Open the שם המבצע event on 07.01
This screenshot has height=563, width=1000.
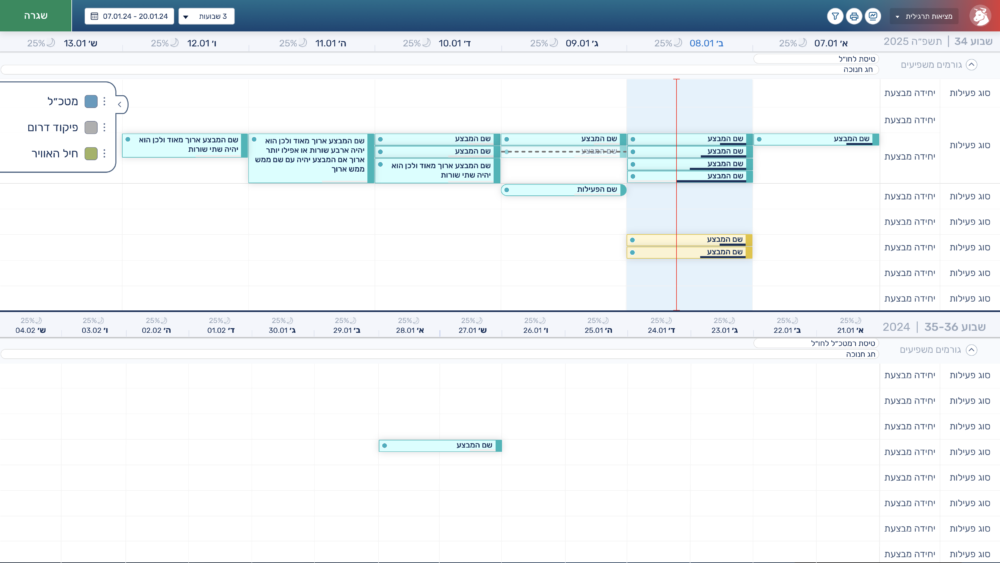(x=817, y=139)
